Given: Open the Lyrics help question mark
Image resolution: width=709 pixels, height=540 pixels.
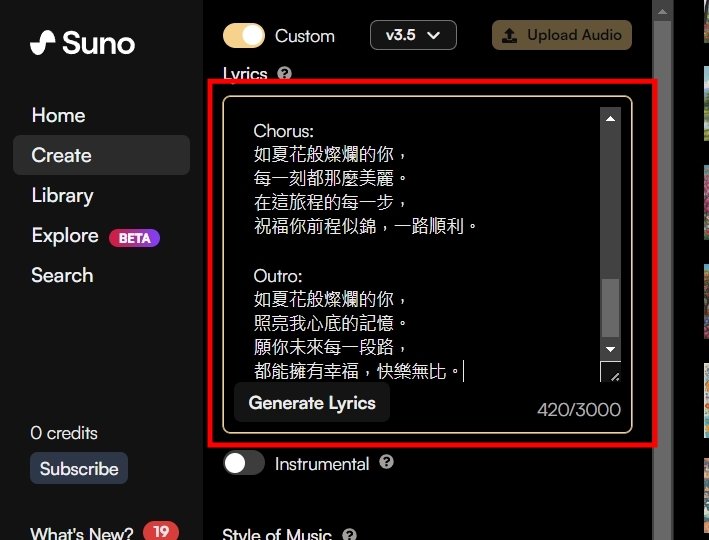Looking at the screenshot, I should pyautogui.click(x=284, y=73).
